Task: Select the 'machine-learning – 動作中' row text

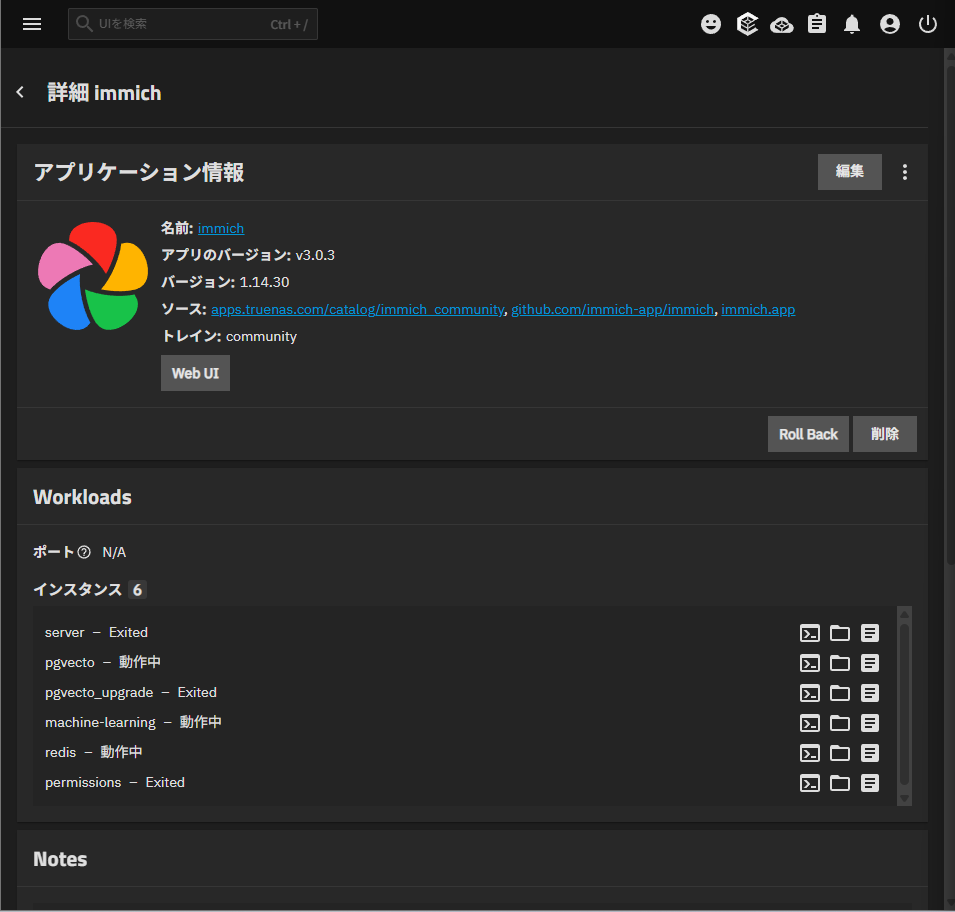Action: pyautogui.click(x=133, y=723)
